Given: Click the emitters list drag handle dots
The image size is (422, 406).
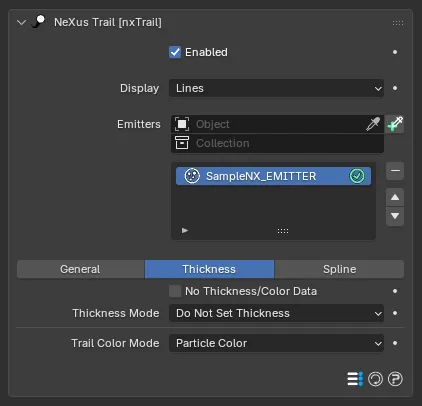Looking at the screenshot, I should 283,231.
